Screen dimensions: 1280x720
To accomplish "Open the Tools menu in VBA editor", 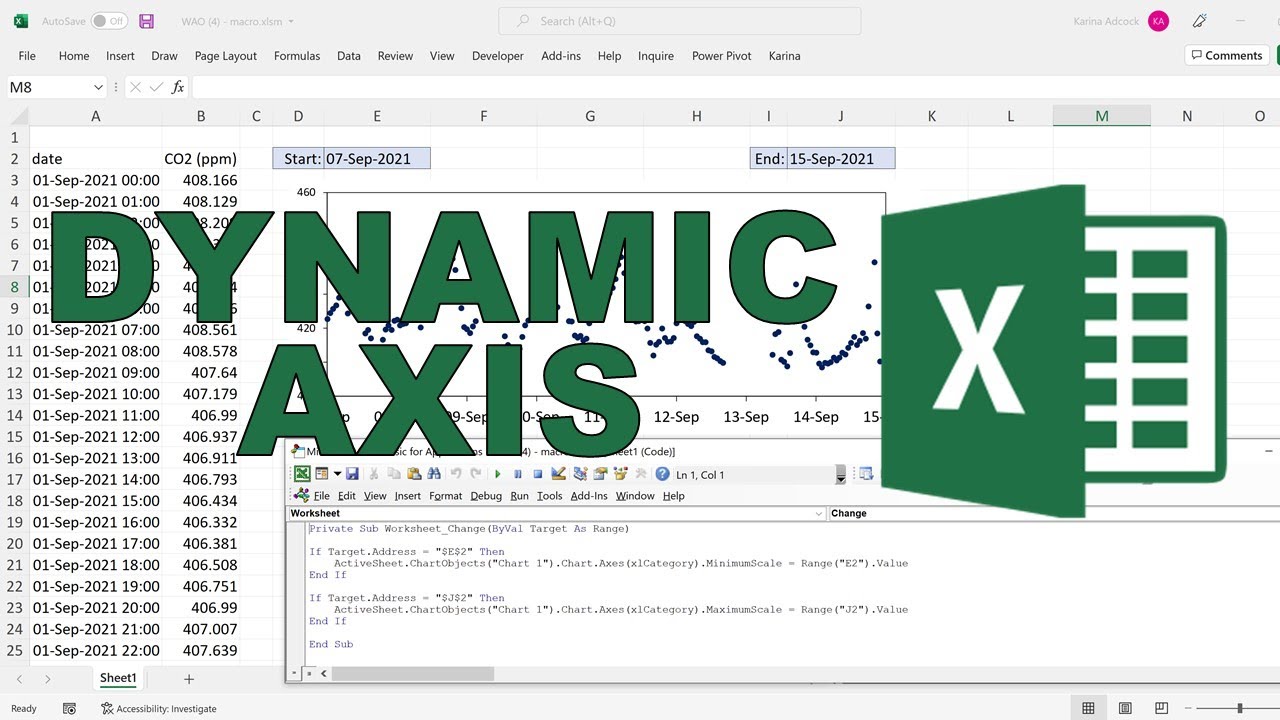I will [x=550, y=496].
